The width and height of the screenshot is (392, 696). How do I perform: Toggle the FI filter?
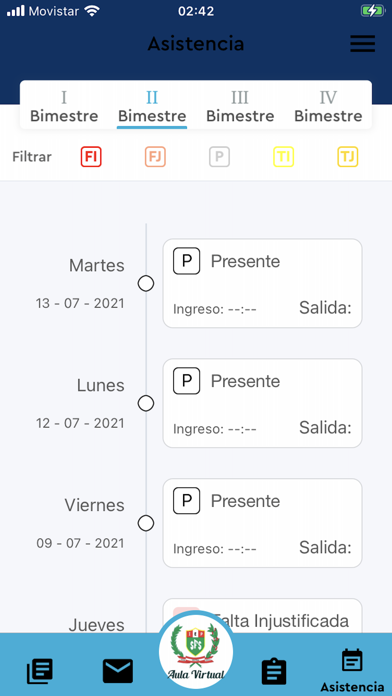[x=91, y=157]
